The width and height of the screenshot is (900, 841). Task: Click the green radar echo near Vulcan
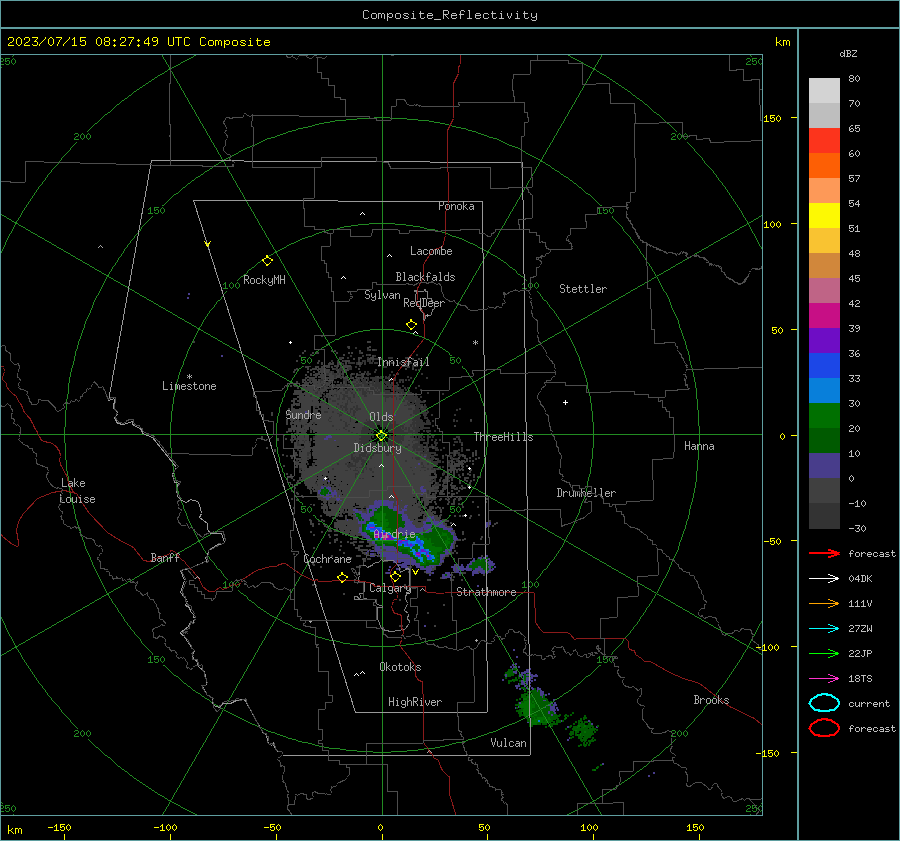pos(536,705)
